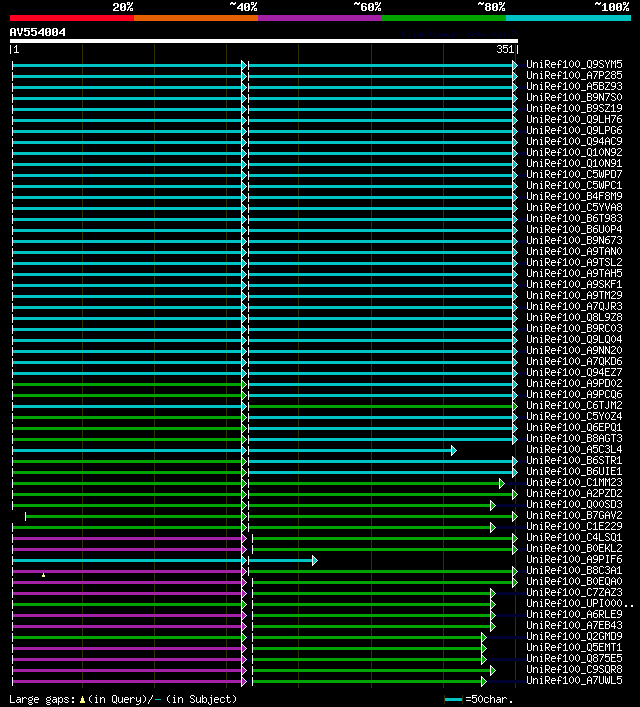Viewport: 640px width, 707px height.
Task: Click end arrow of A5C3L4 alignment
Action: click(x=454, y=450)
